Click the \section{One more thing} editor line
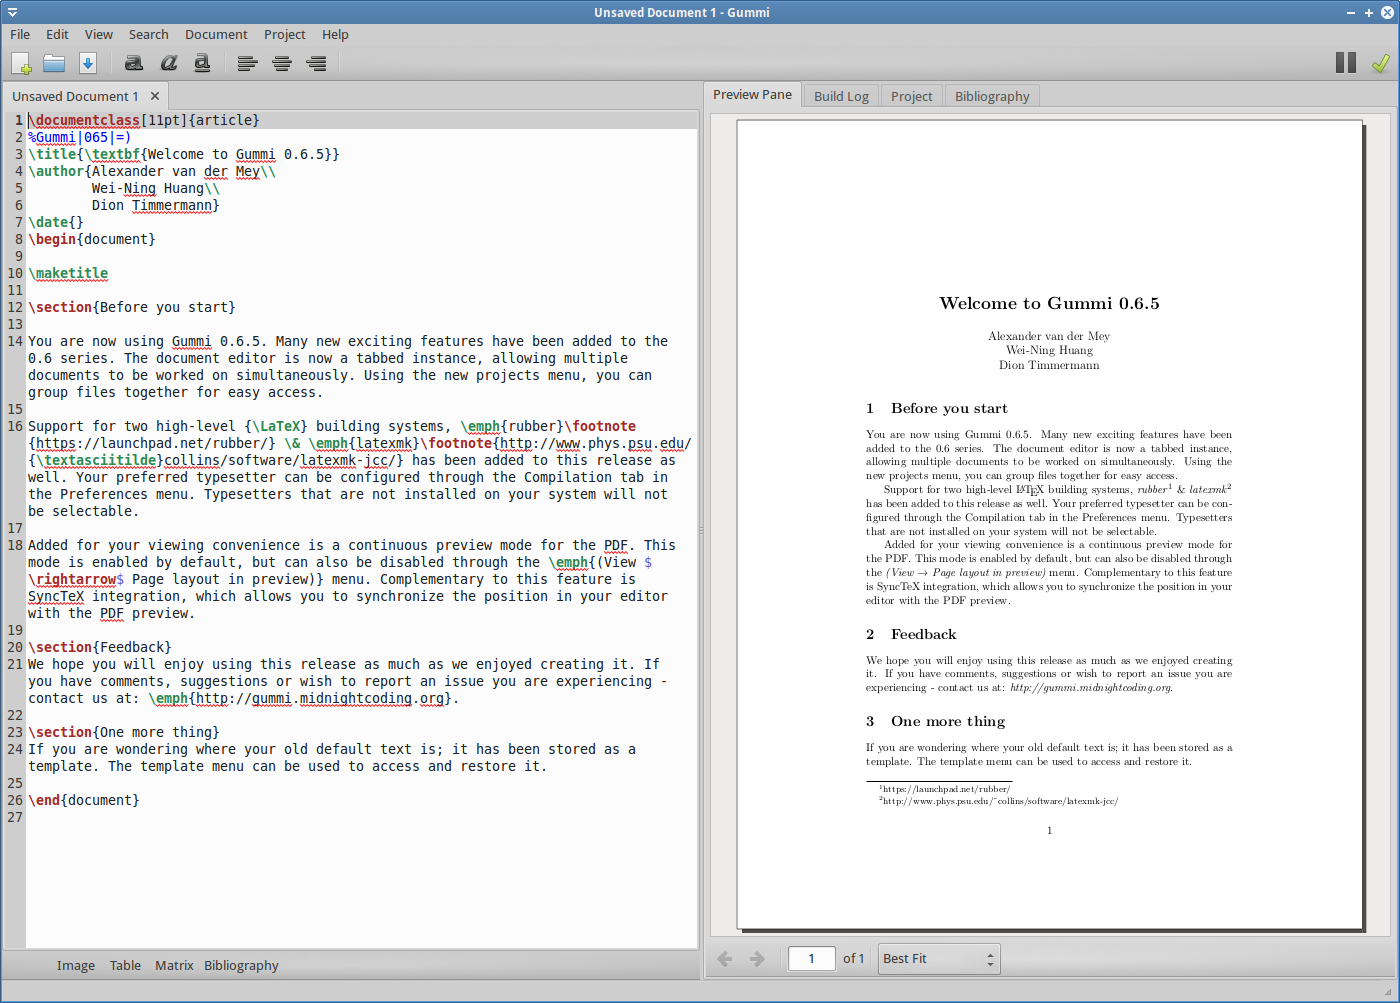1400x1003 pixels. pos(124,732)
